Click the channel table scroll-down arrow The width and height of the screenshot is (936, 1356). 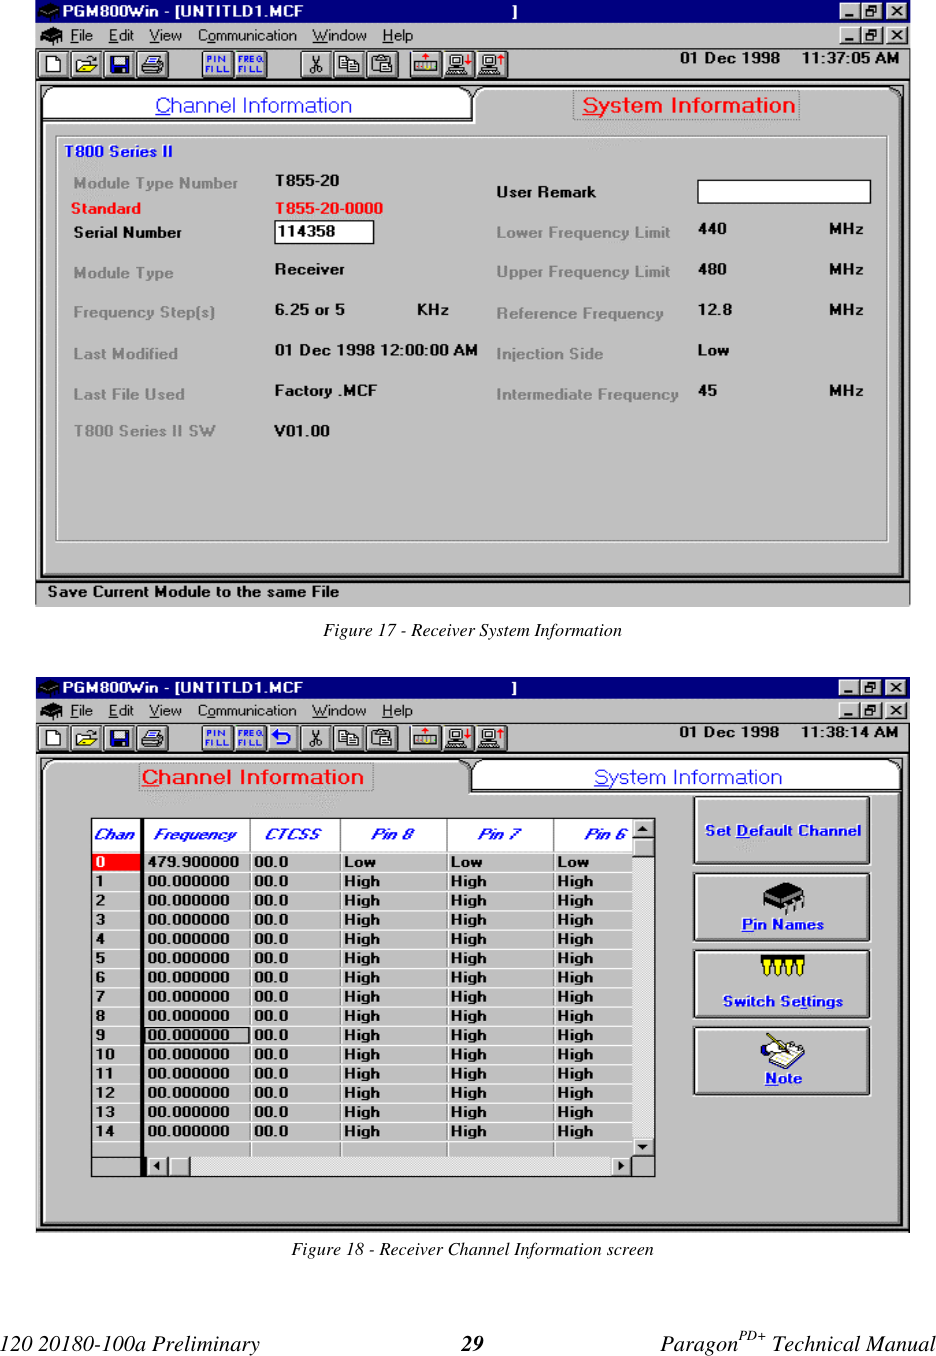644,1147
